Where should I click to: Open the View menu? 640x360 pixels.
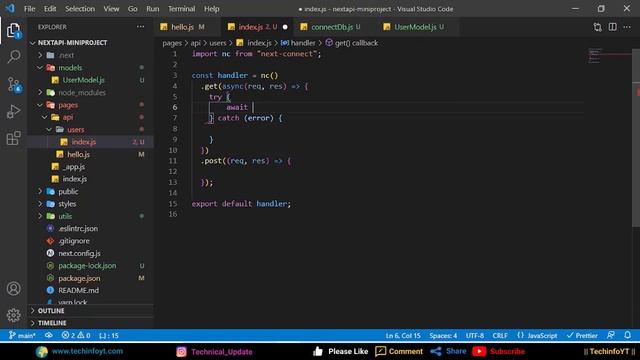click(111, 9)
